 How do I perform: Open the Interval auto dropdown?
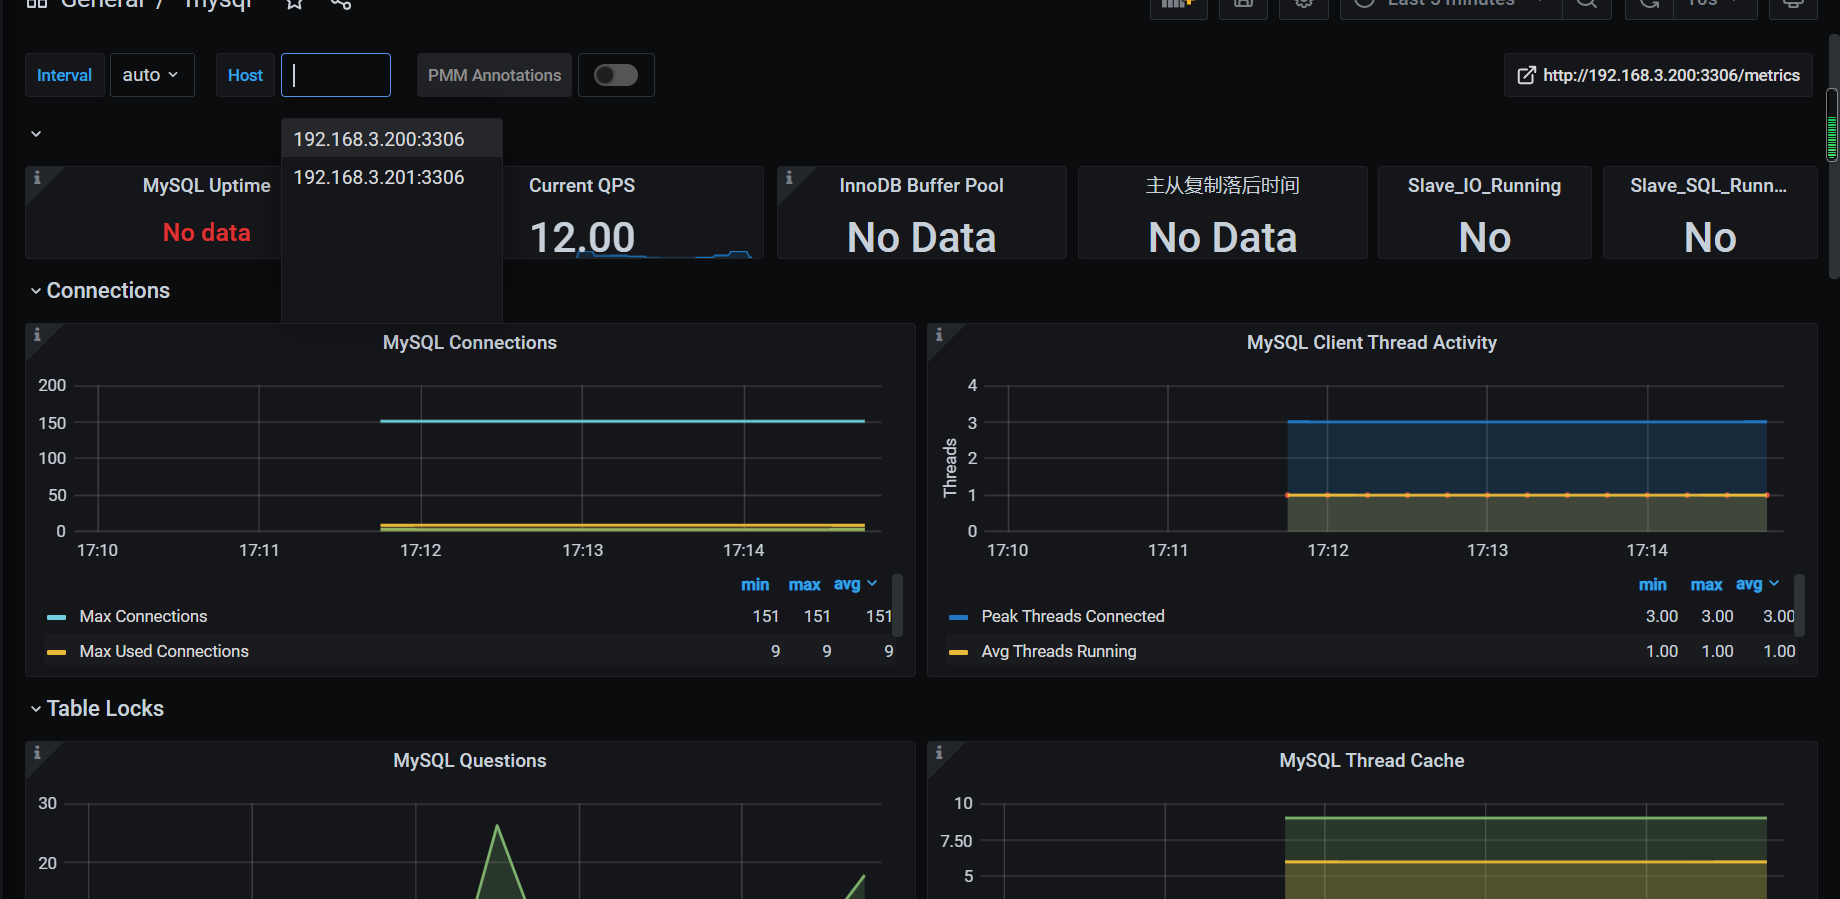point(151,75)
